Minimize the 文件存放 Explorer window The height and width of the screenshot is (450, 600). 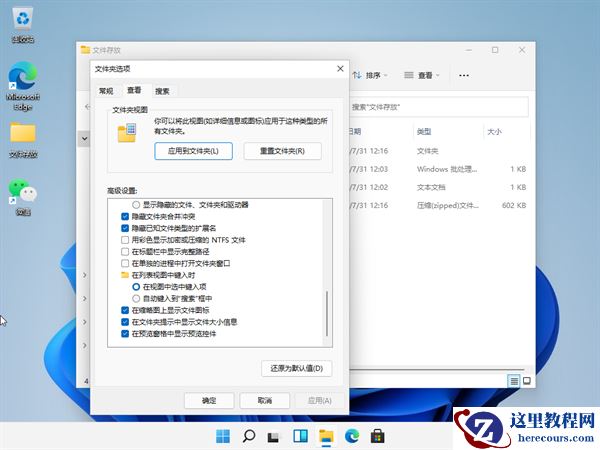[469, 50]
